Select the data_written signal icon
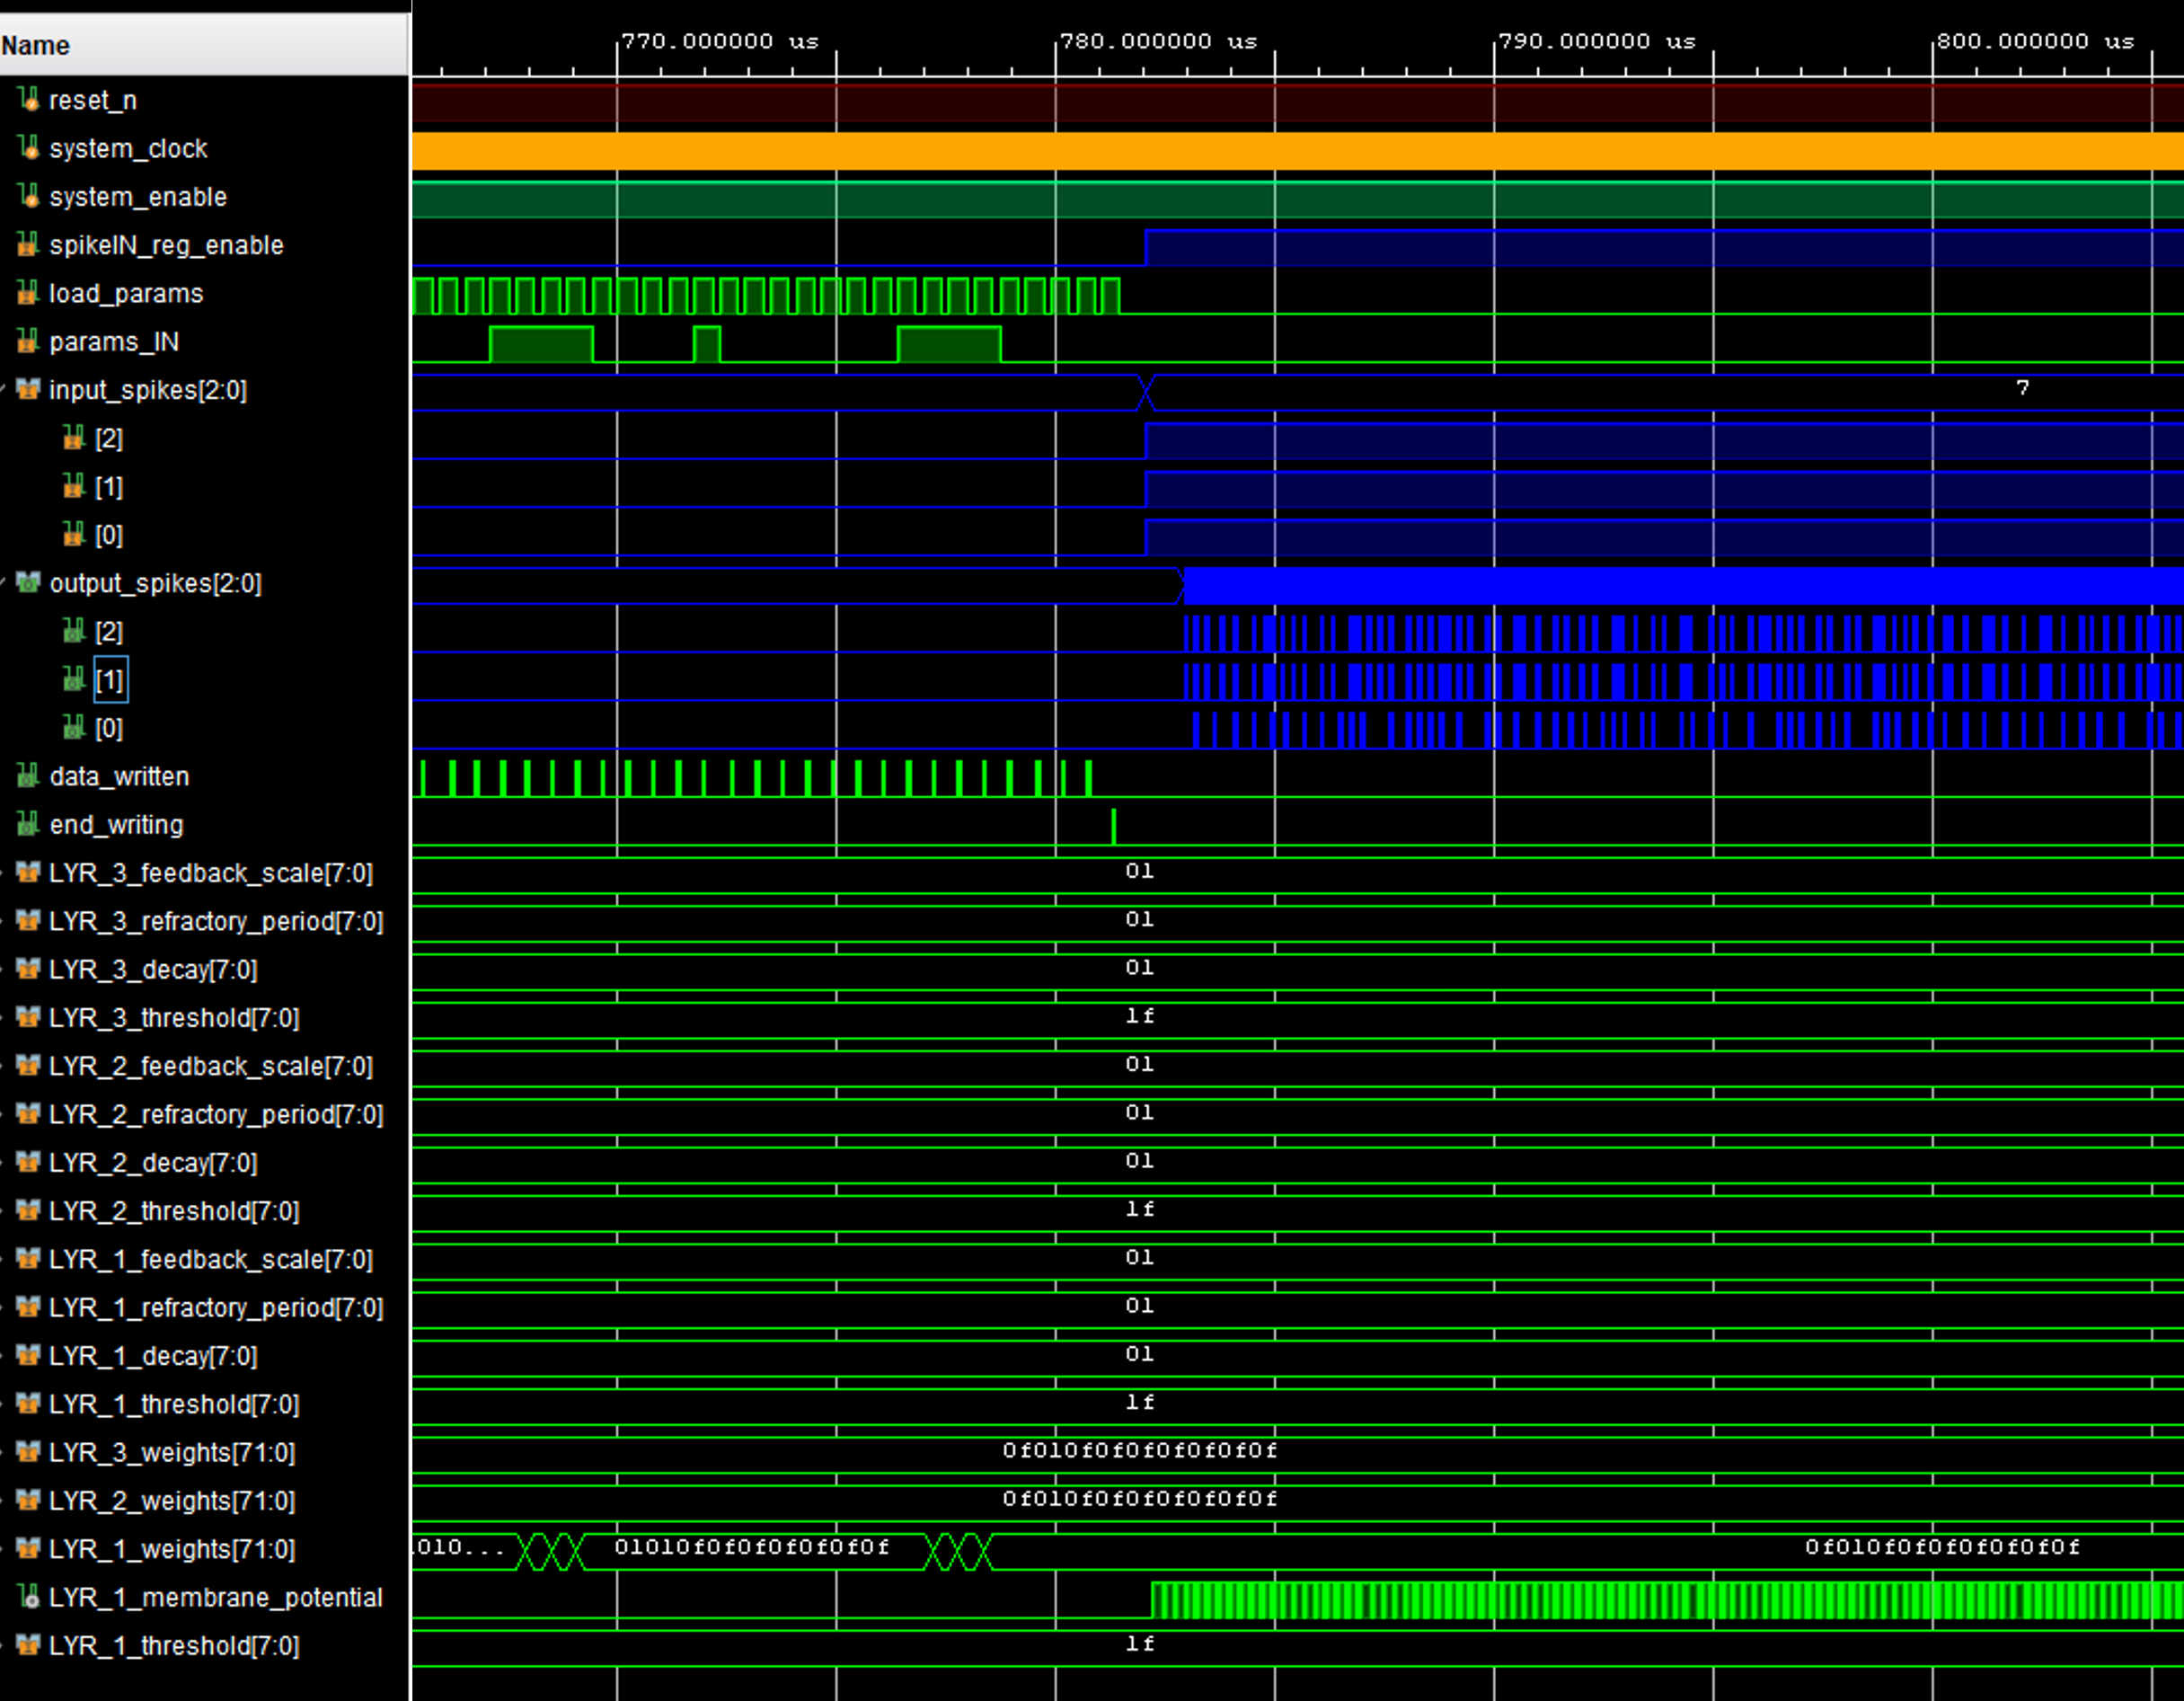2184x1701 pixels. 28,776
